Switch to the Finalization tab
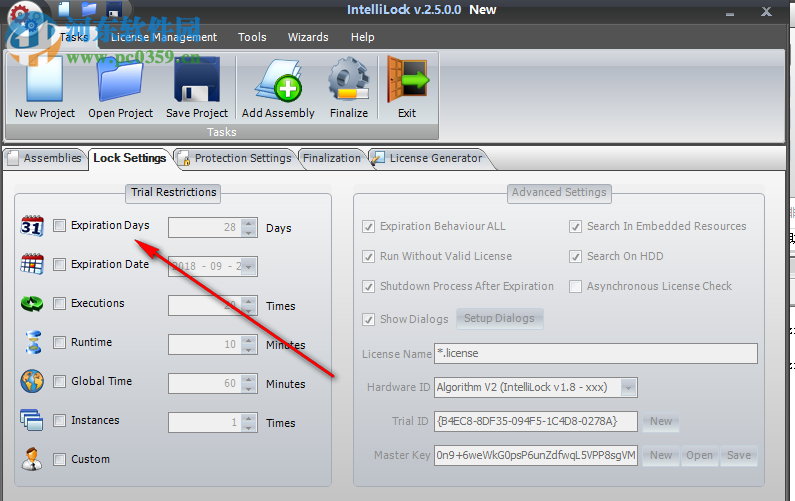Image resolution: width=795 pixels, height=501 pixels. (x=332, y=158)
